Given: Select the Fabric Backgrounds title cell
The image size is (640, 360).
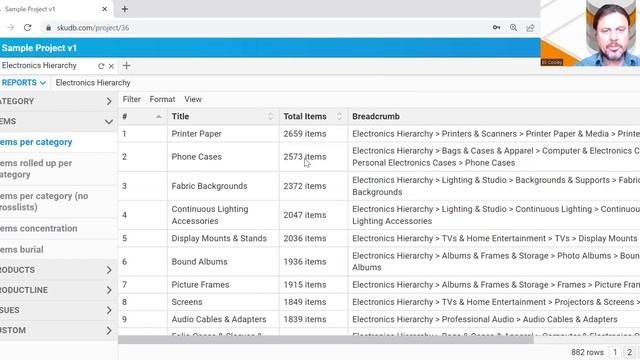Looking at the screenshot, I should pyautogui.click(x=223, y=186).
